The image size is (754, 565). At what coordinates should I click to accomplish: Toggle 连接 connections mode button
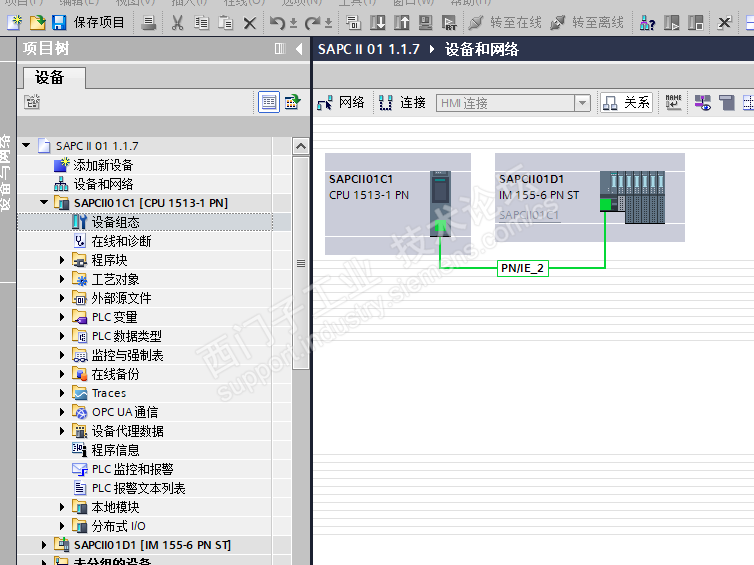point(402,102)
